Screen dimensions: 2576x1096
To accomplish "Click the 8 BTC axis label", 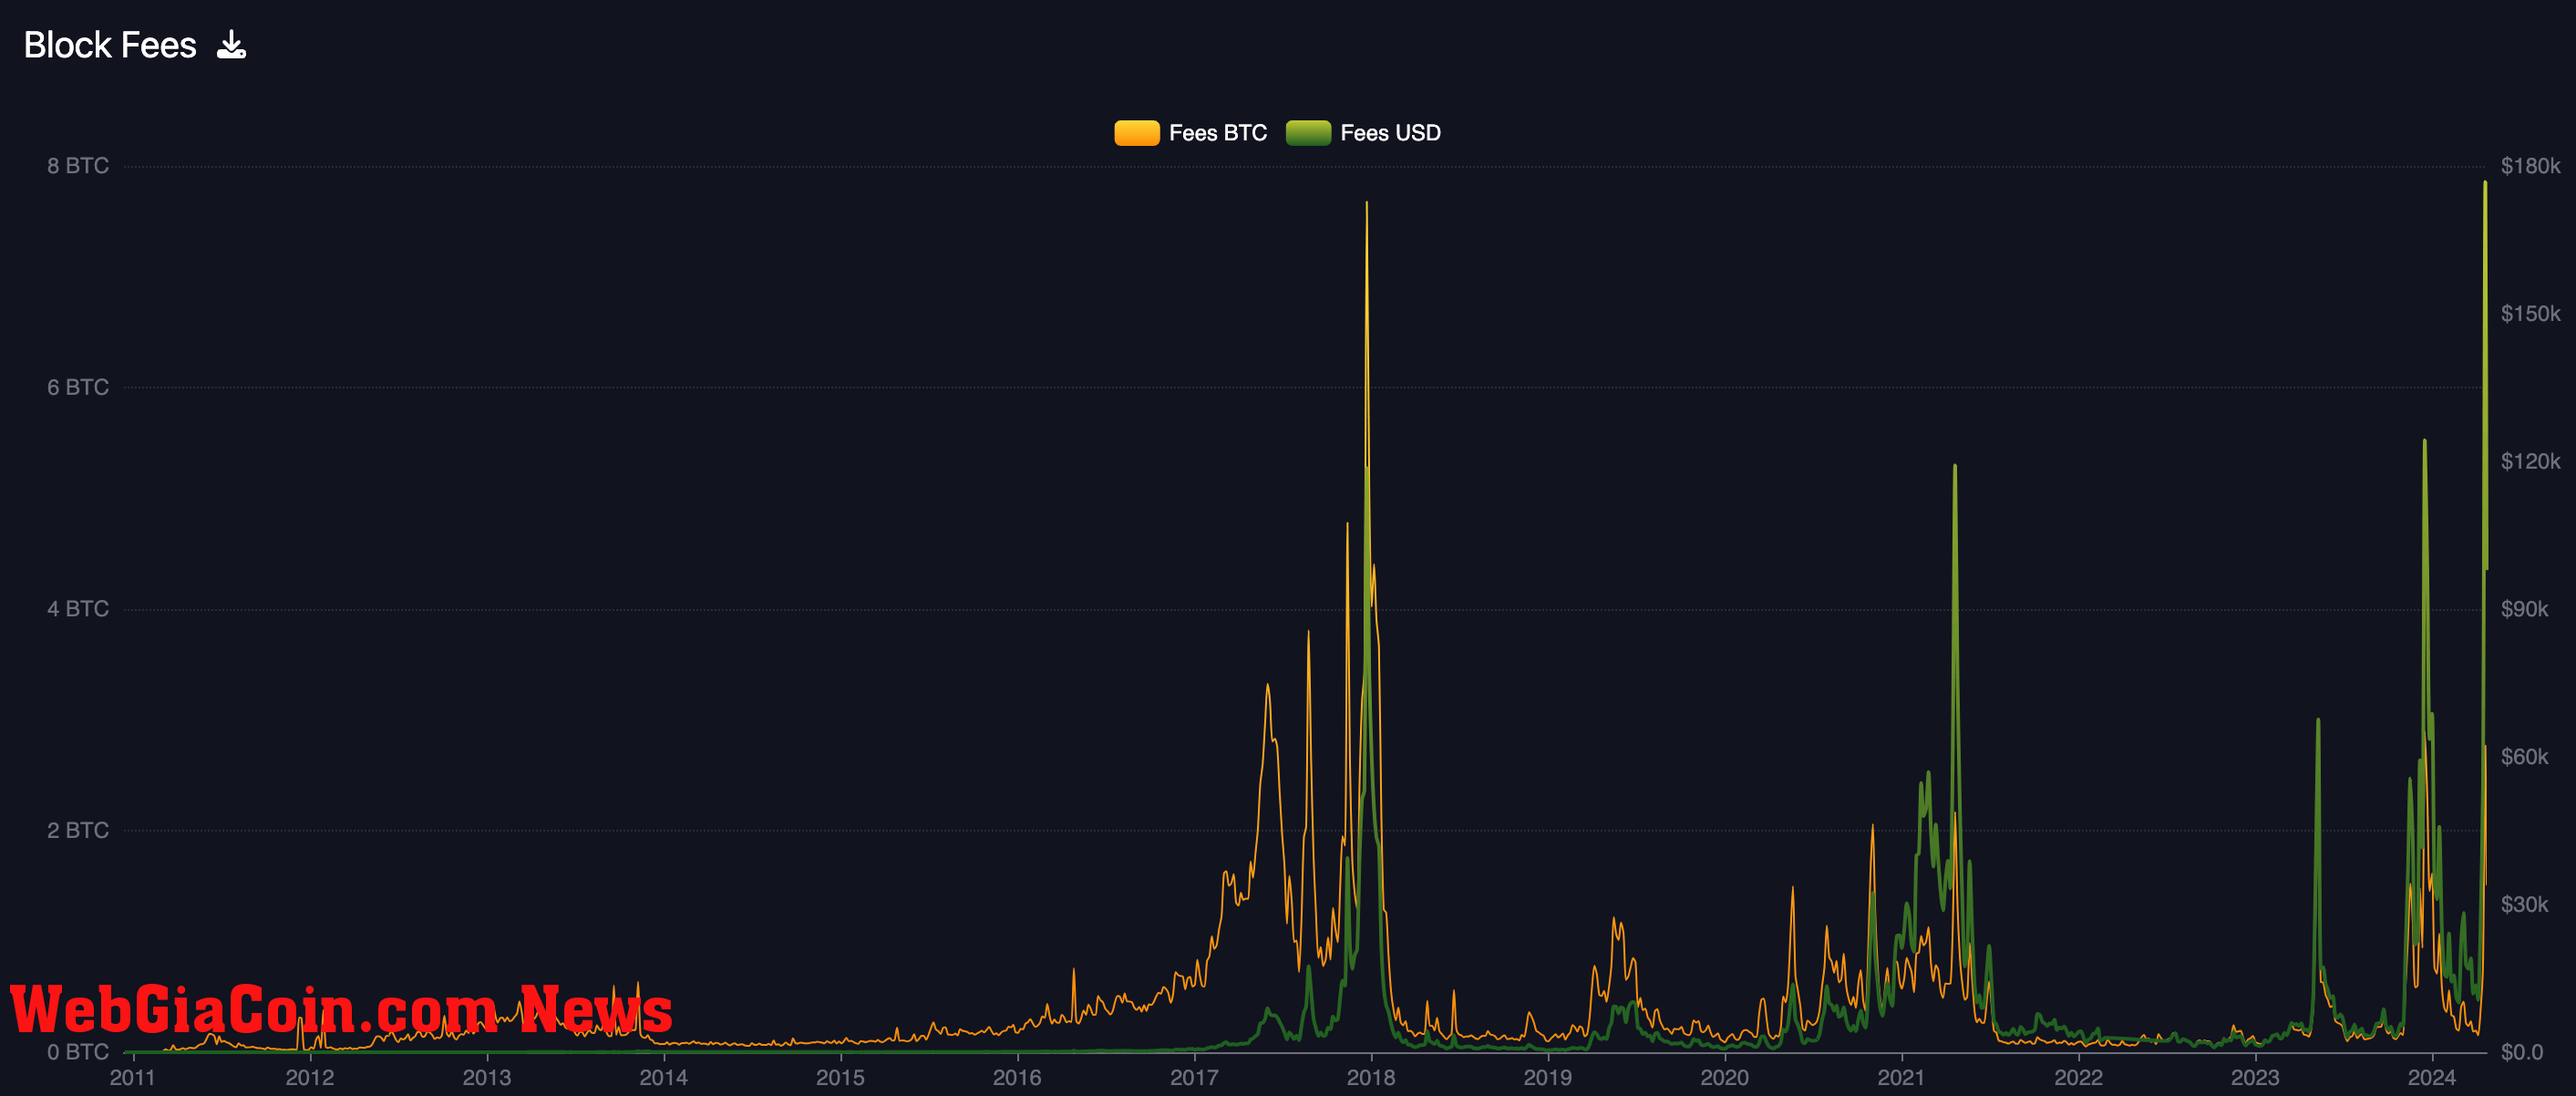I will tap(78, 166).
